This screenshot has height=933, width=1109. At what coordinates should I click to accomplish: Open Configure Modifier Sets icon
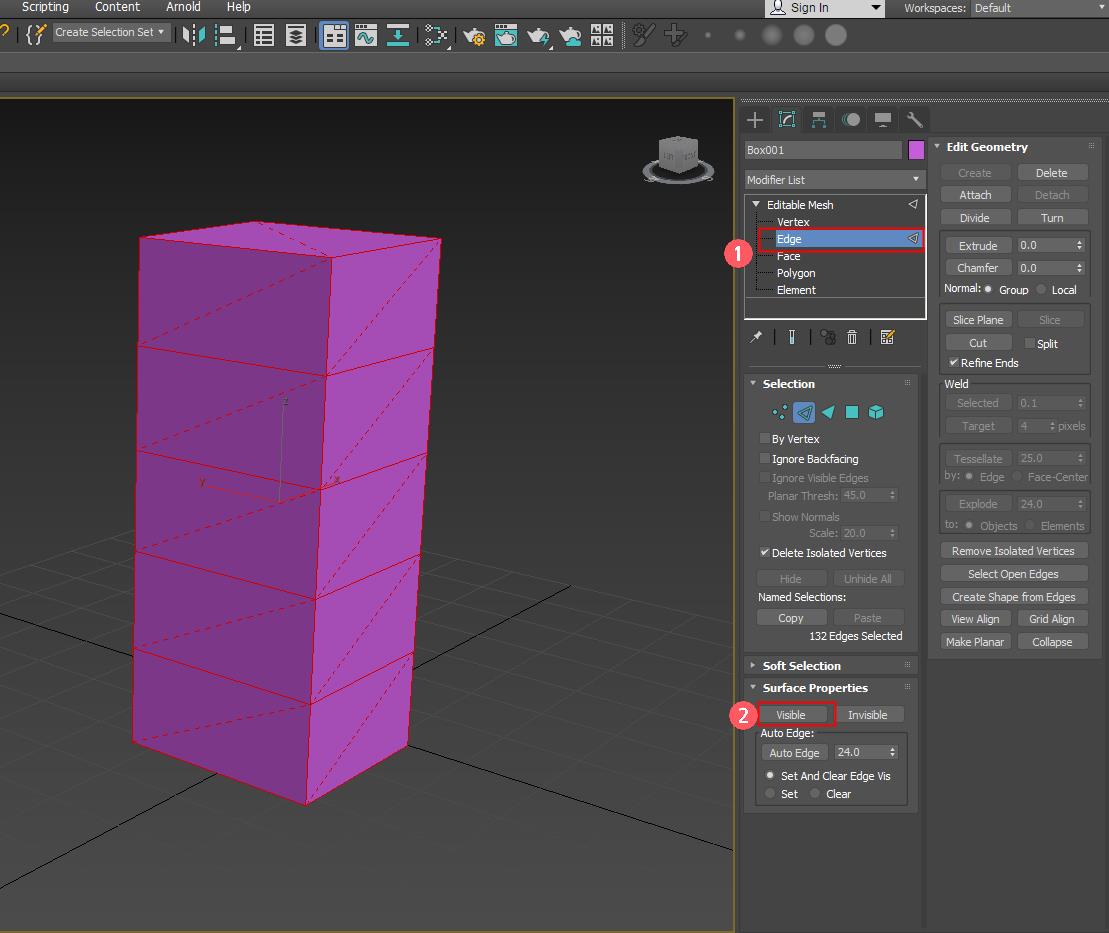pos(887,337)
